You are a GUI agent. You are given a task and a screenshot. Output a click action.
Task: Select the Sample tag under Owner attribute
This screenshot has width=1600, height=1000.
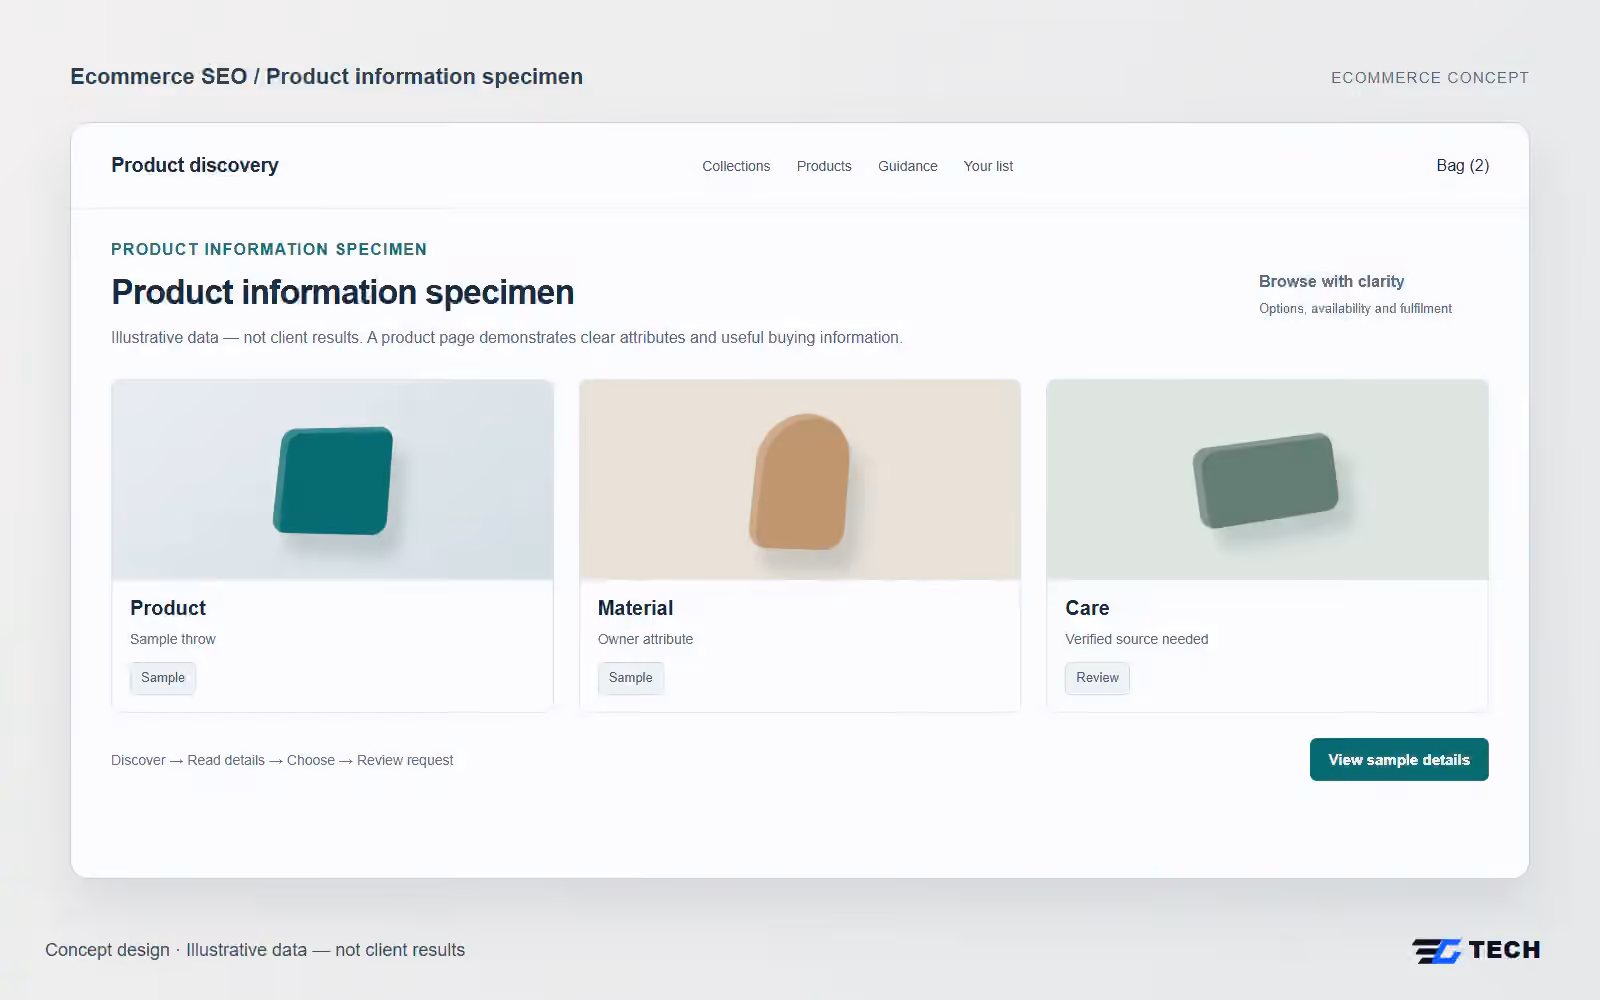coord(631,678)
